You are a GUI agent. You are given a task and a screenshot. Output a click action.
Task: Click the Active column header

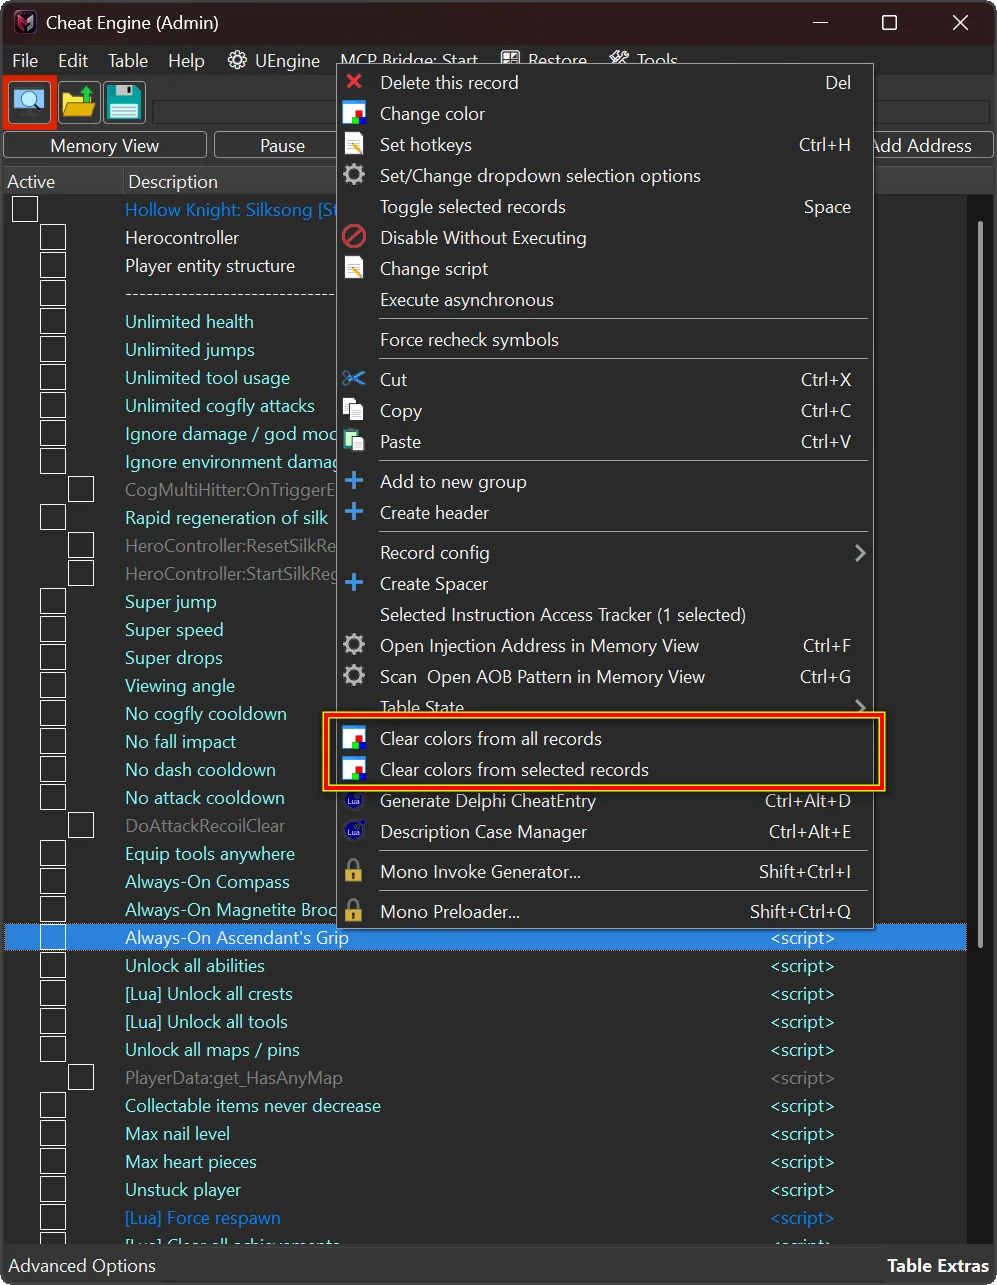[x=31, y=181]
